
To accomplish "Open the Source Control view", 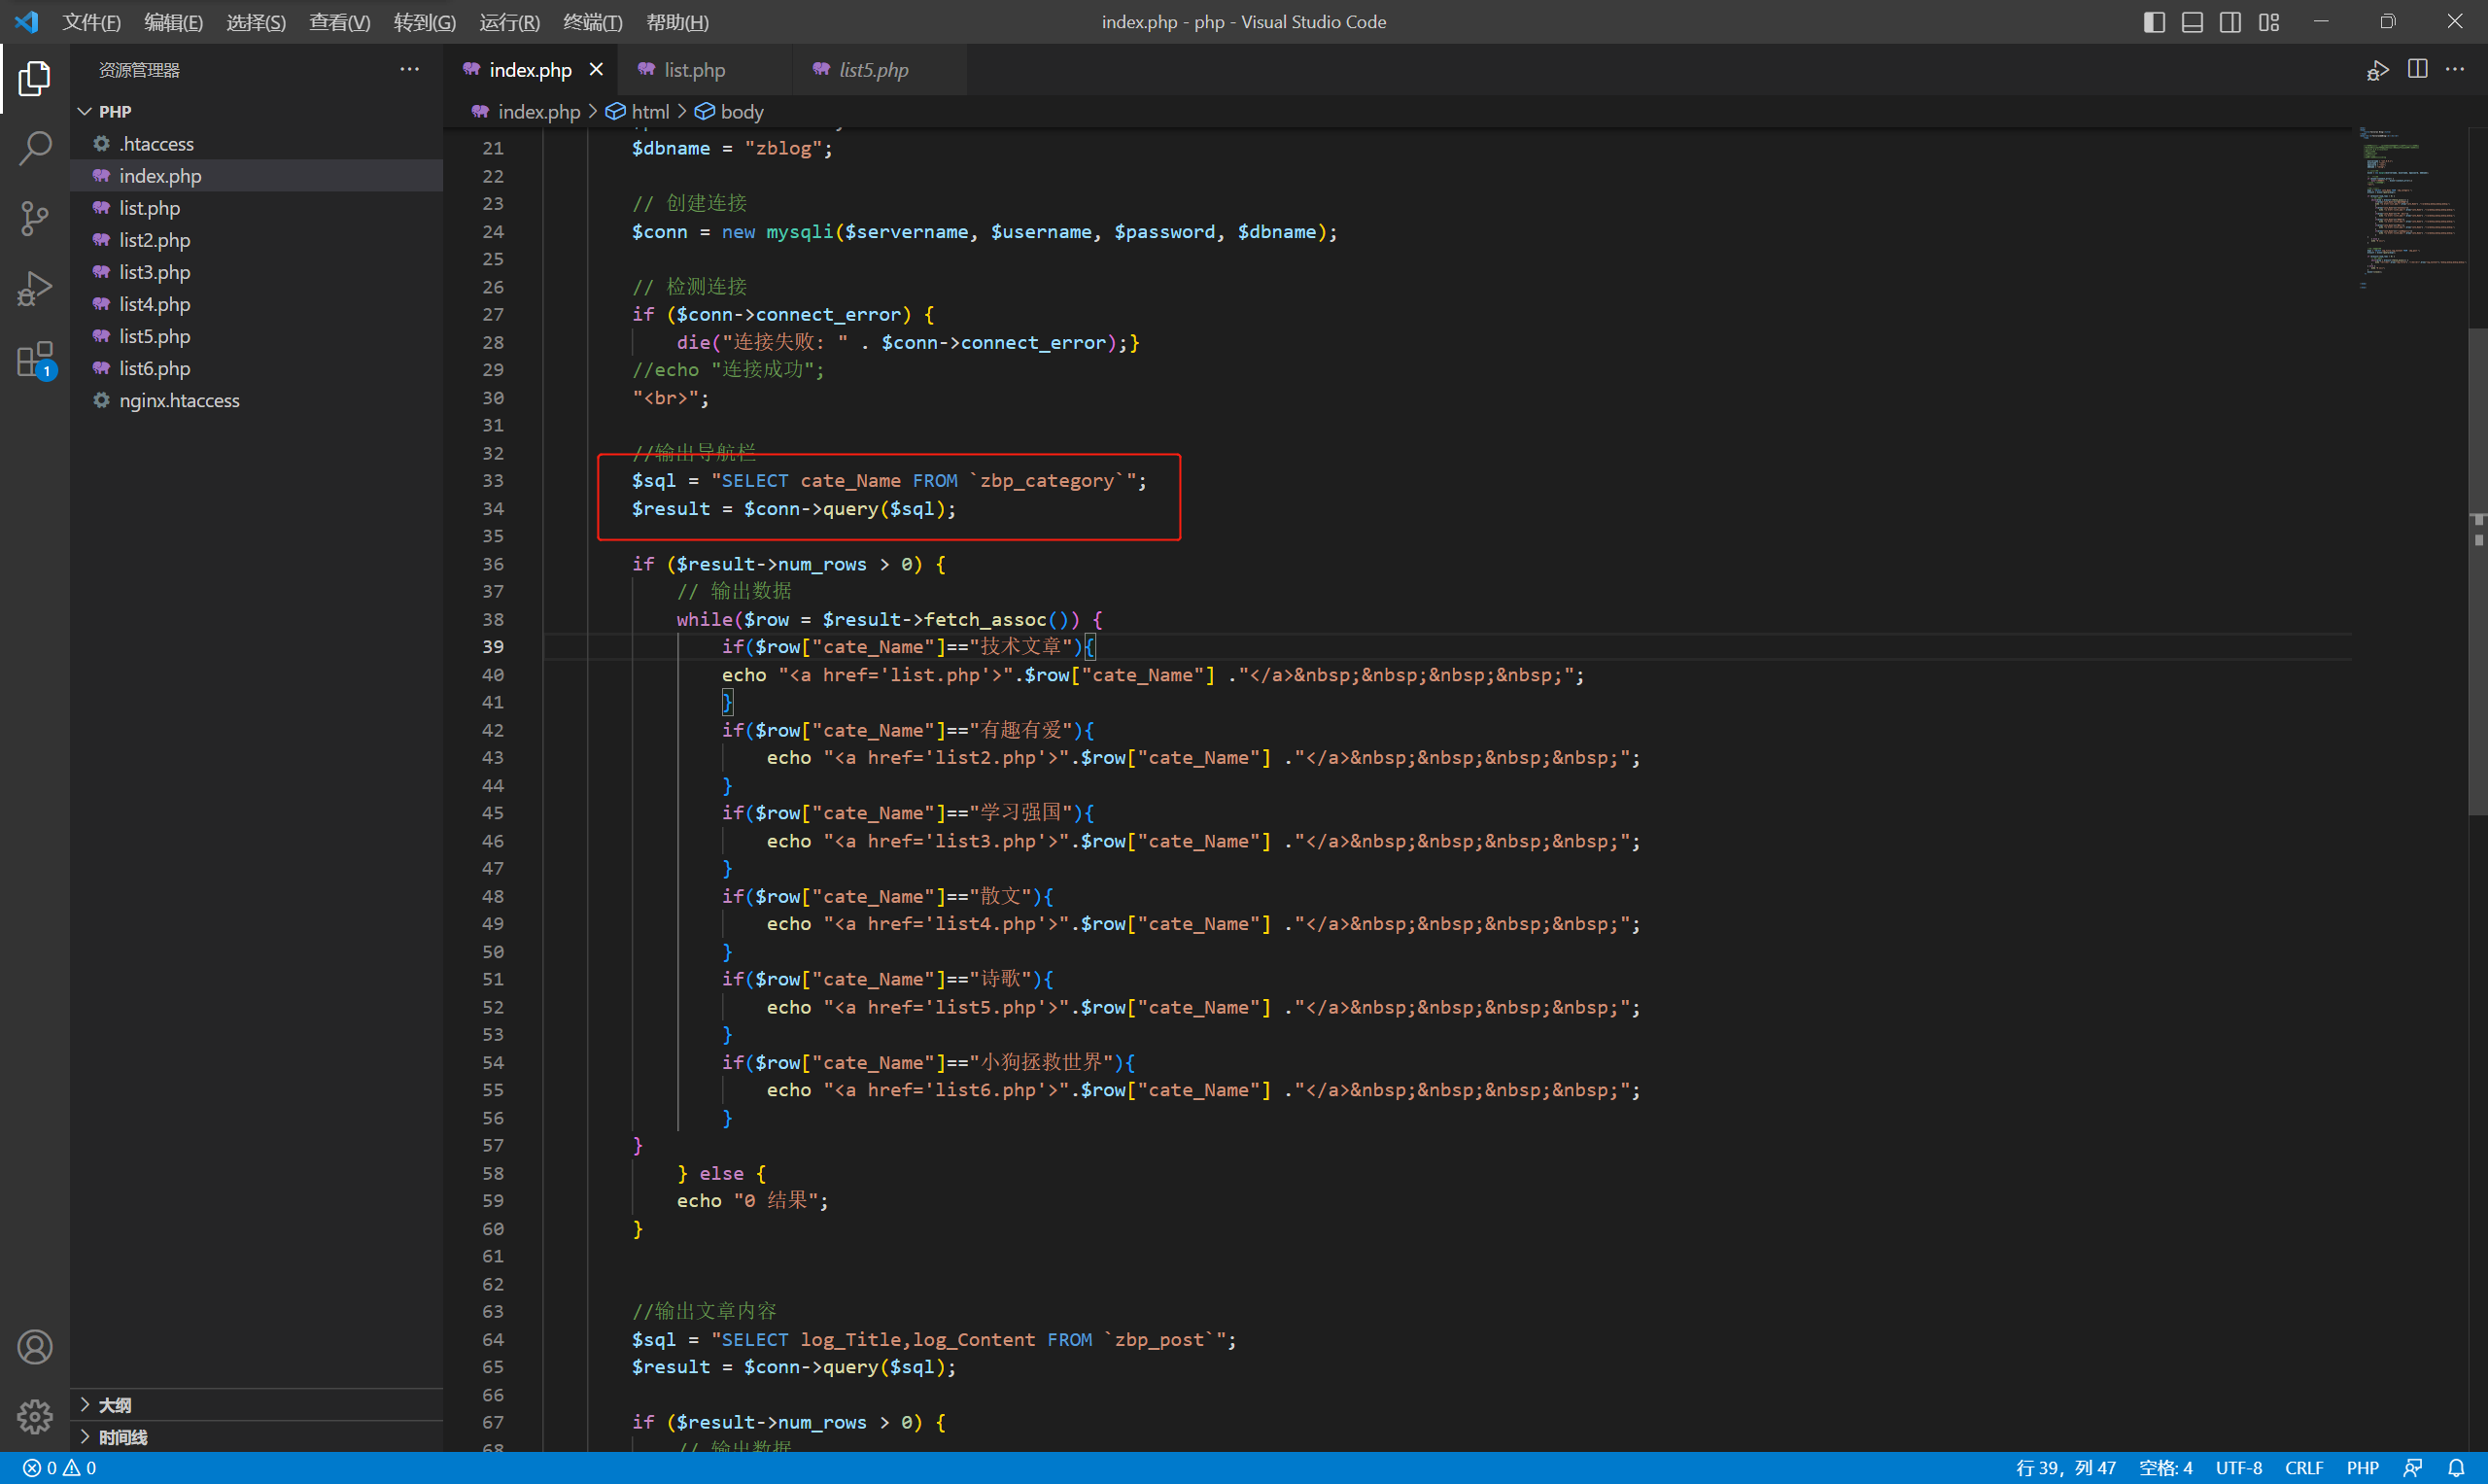I will [x=35, y=218].
